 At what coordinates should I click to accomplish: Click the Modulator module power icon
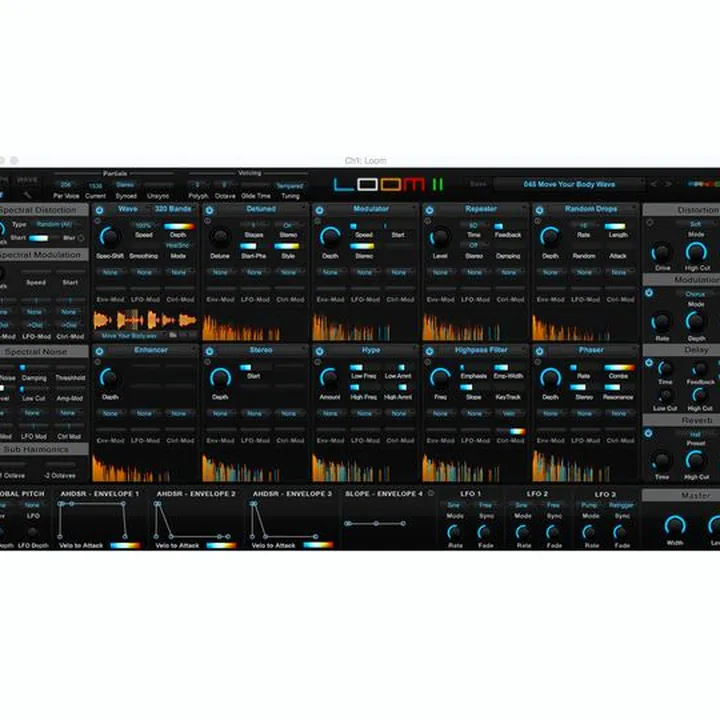pos(320,210)
